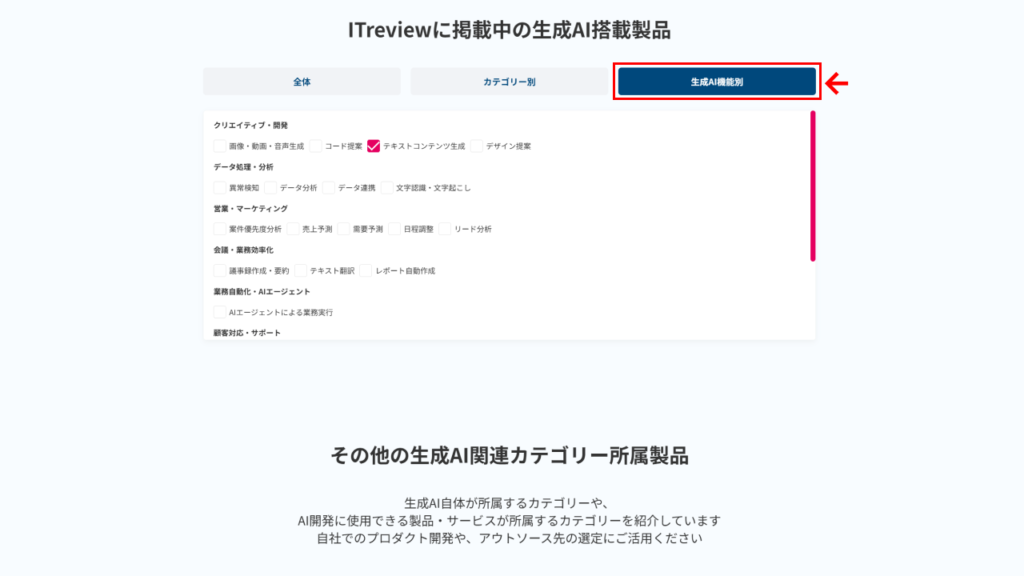Viewport: 1024px width, 576px height.
Task: Select the AIエージェントによる業務実行 checkbox
Action: point(220,312)
